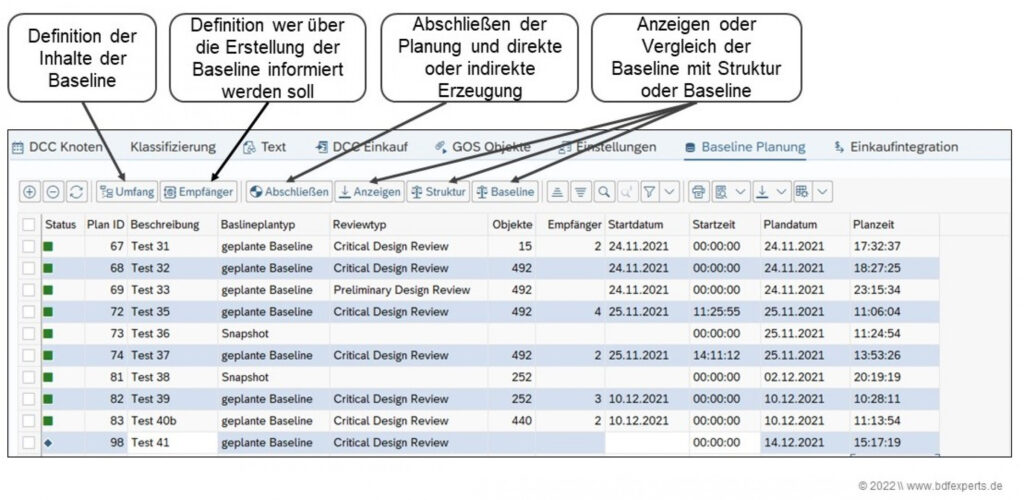Click the sort descending icon
Screen dimensions: 1024x500
581,192
